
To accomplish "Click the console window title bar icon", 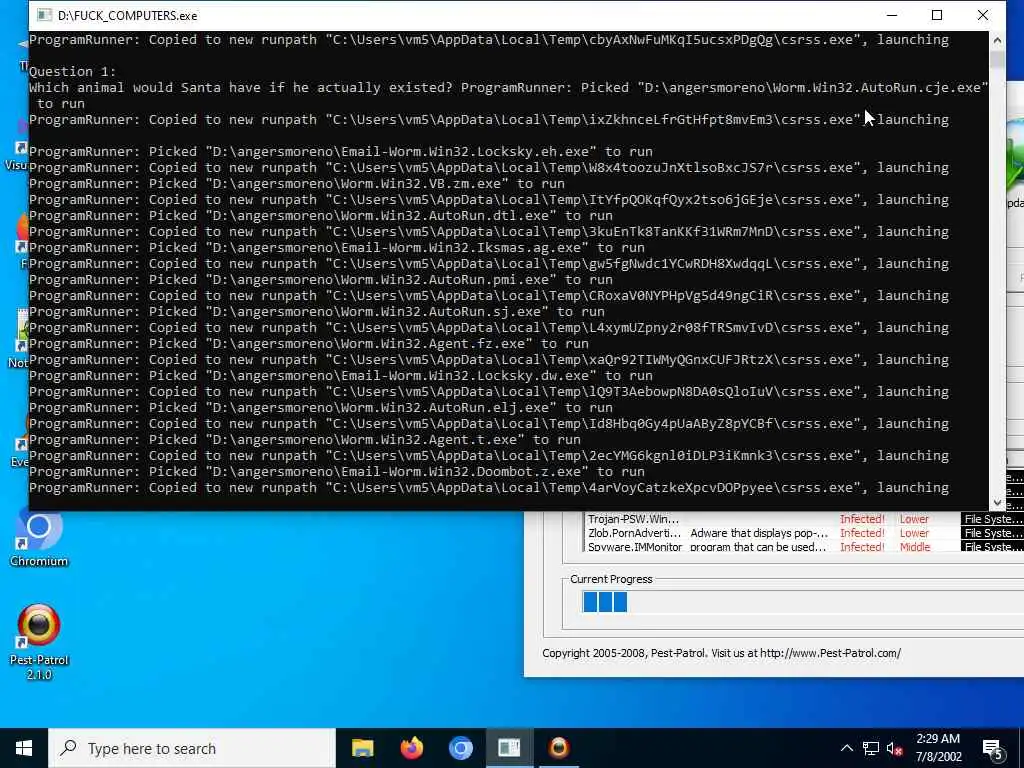I will [x=44, y=15].
